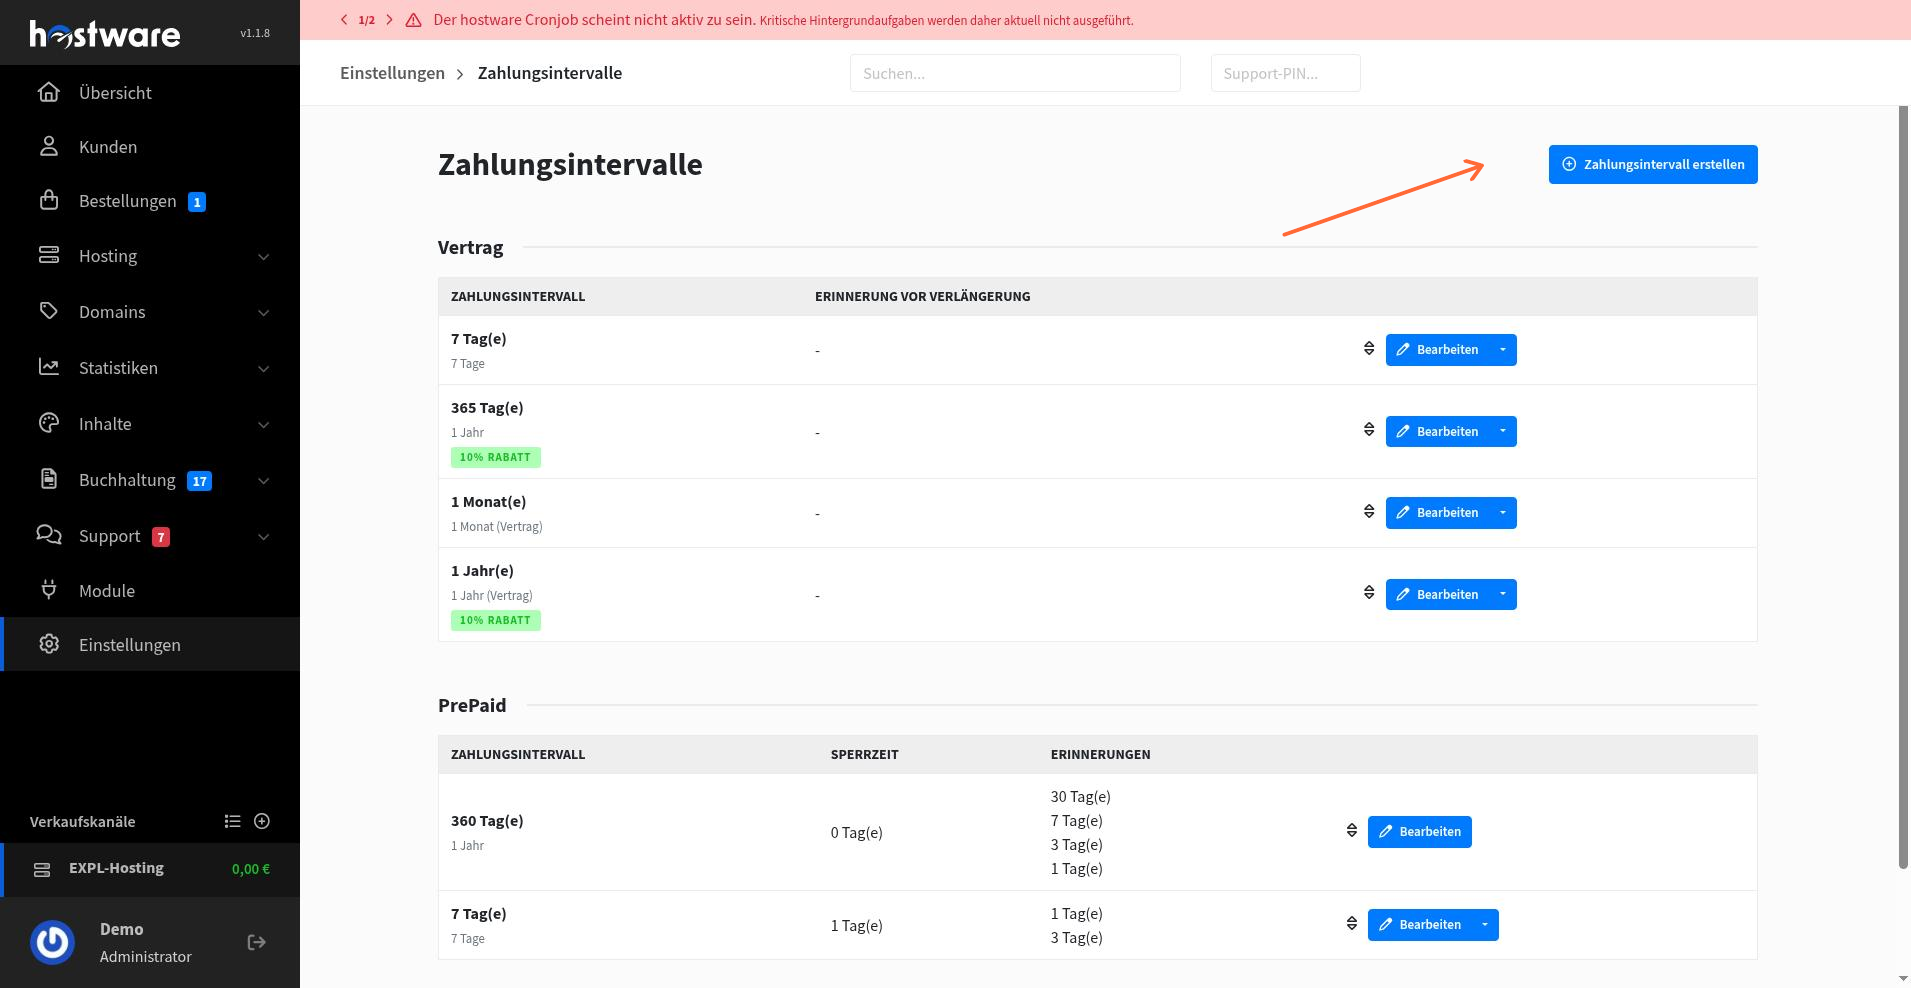Edit the 360 Tag(e) PrePaid interval
1911x988 pixels.
coord(1420,832)
